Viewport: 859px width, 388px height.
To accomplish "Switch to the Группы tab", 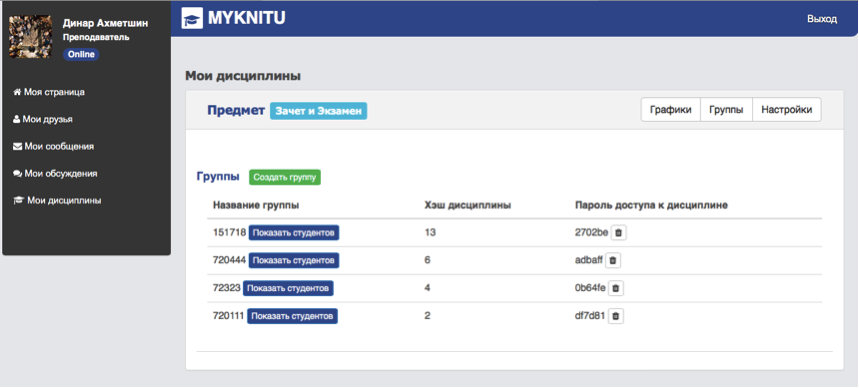I will (x=726, y=110).
